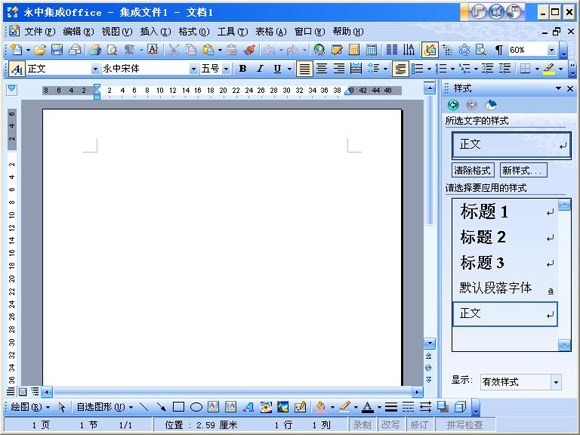
Task: Click the Save icon in toolbar
Action: 57,50
